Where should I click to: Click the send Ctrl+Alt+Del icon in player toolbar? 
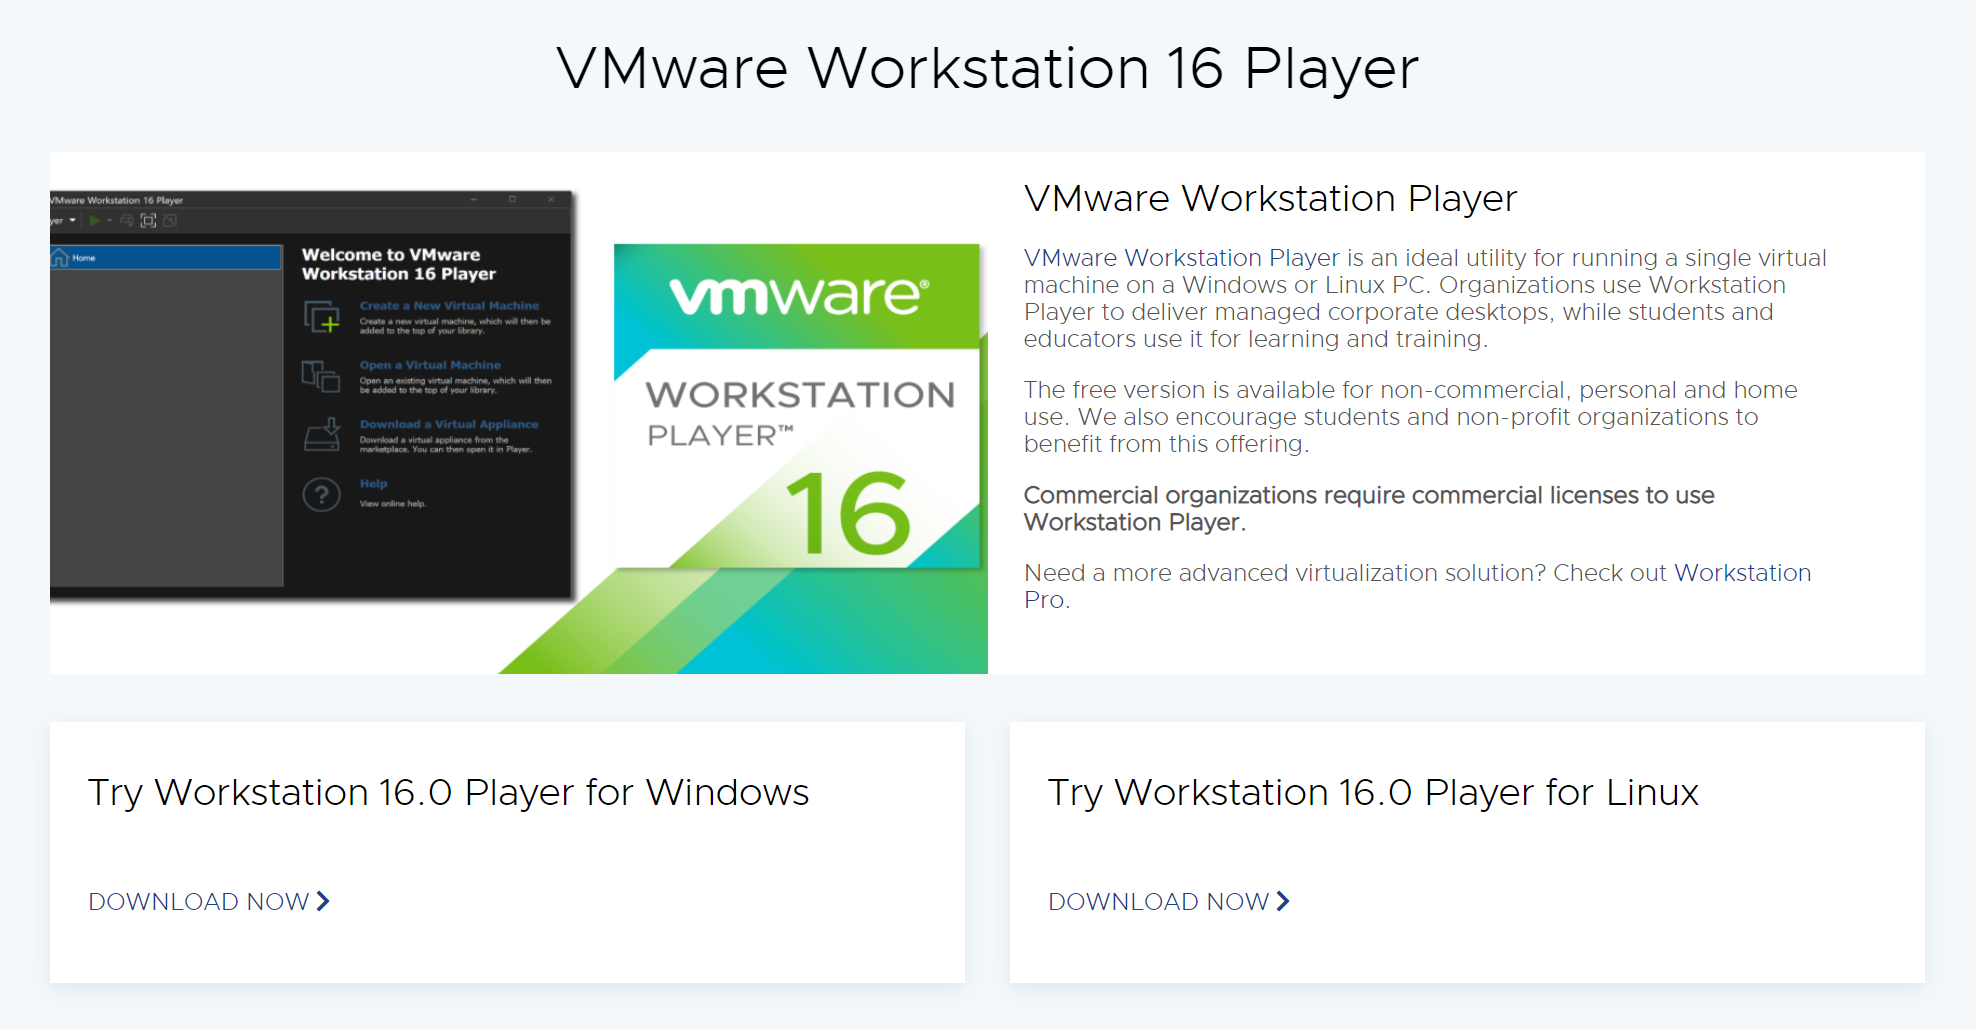(126, 221)
